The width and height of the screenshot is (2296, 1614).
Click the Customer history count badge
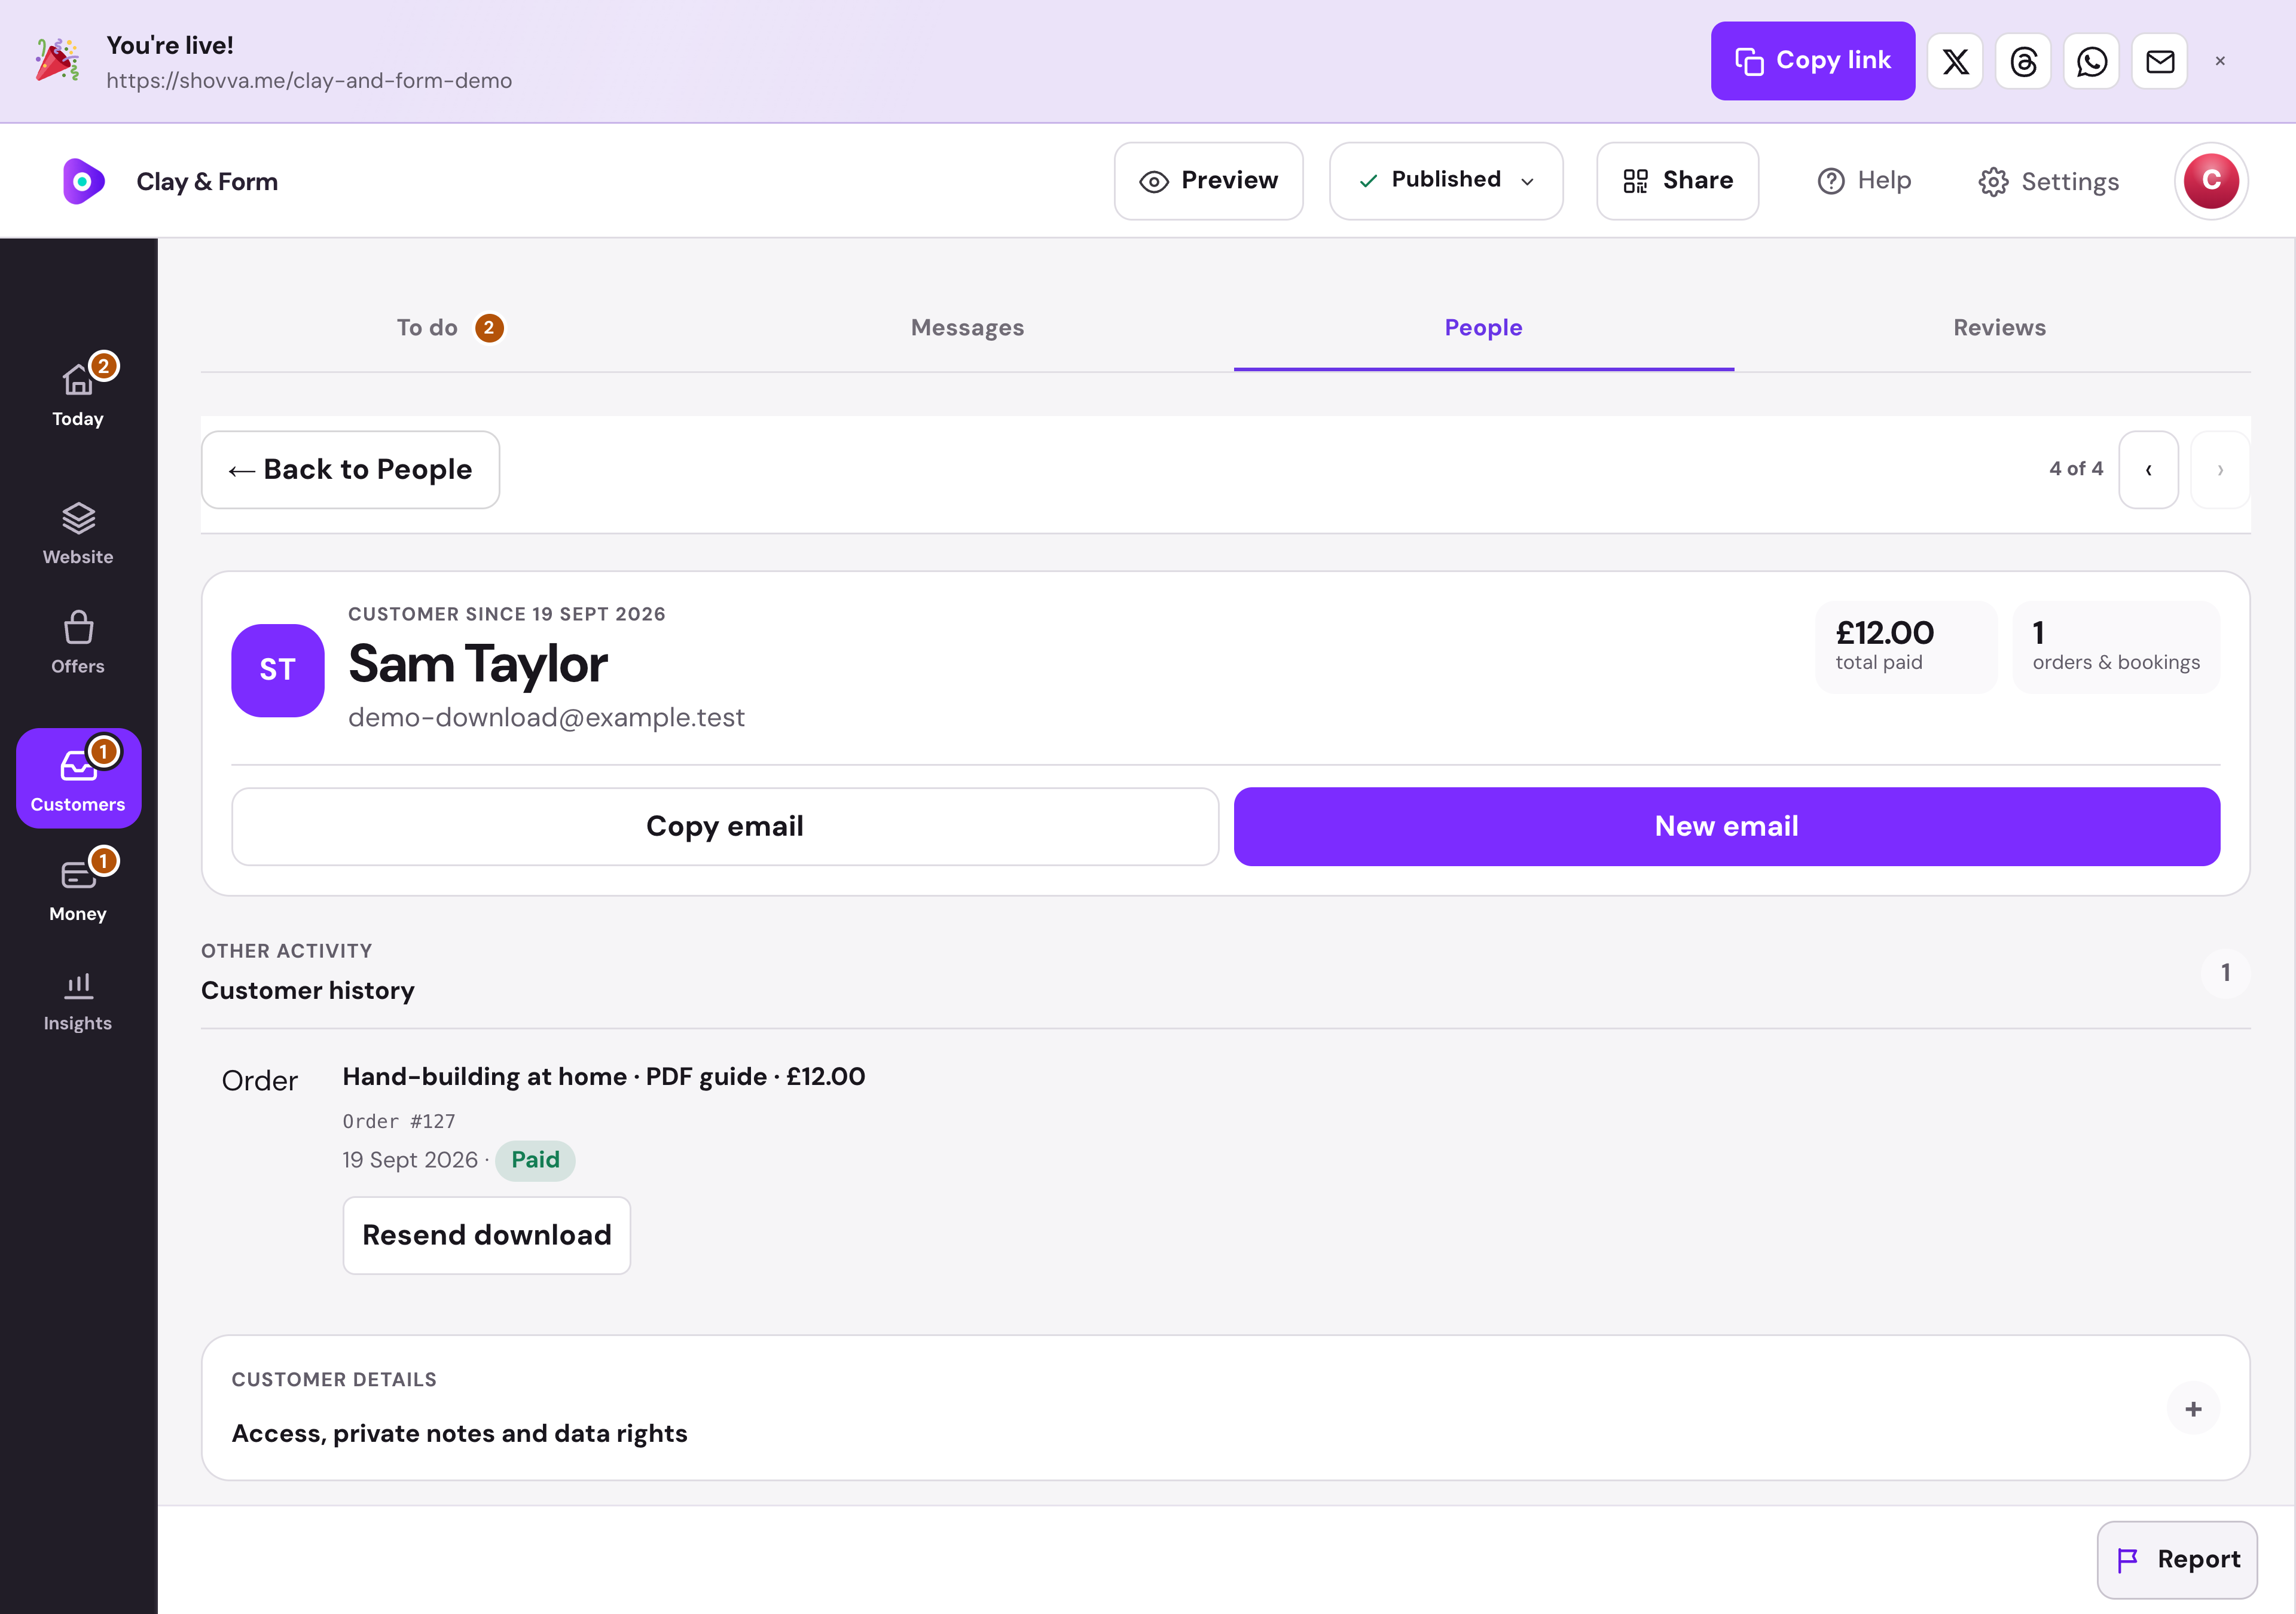pyautogui.click(x=2225, y=973)
